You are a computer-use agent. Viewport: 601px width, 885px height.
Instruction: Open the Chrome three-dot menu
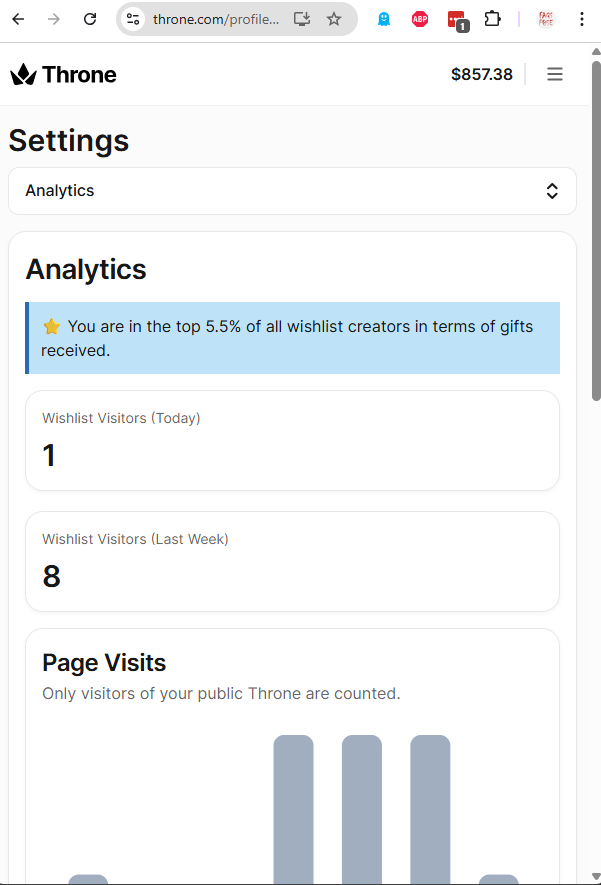pyautogui.click(x=582, y=19)
